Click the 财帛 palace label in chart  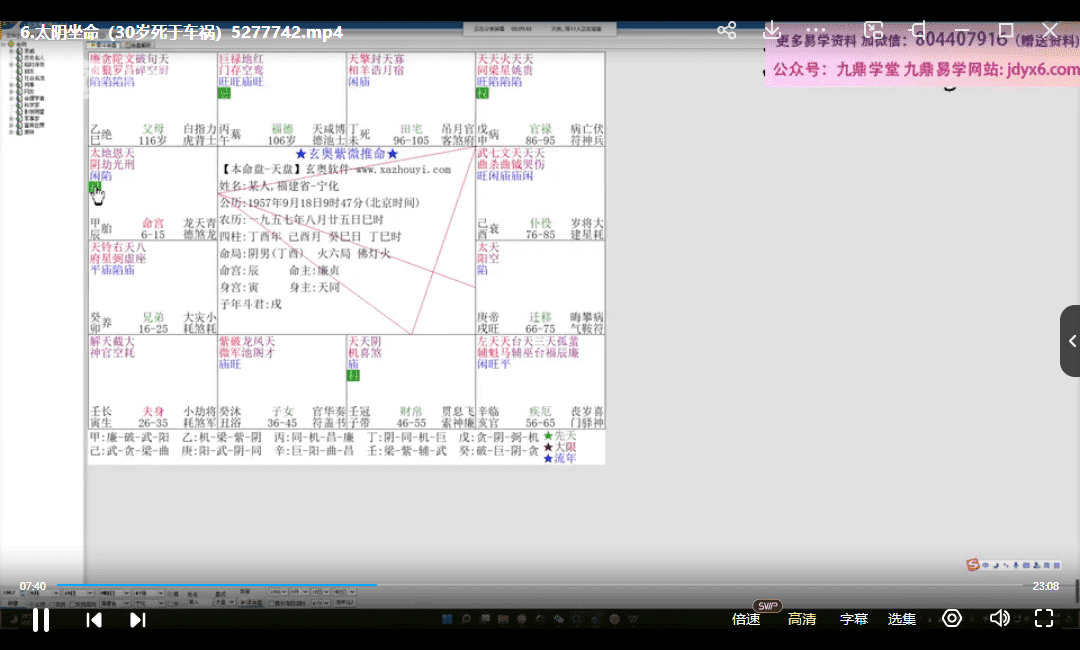tap(411, 411)
